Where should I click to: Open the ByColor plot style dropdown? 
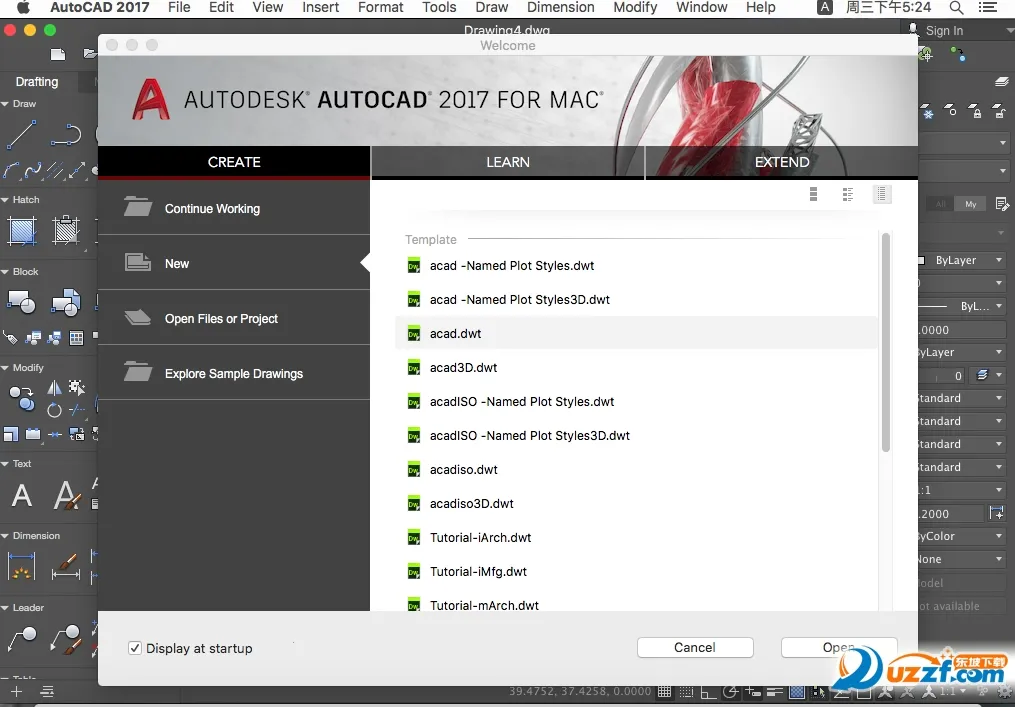pyautogui.click(x=962, y=536)
